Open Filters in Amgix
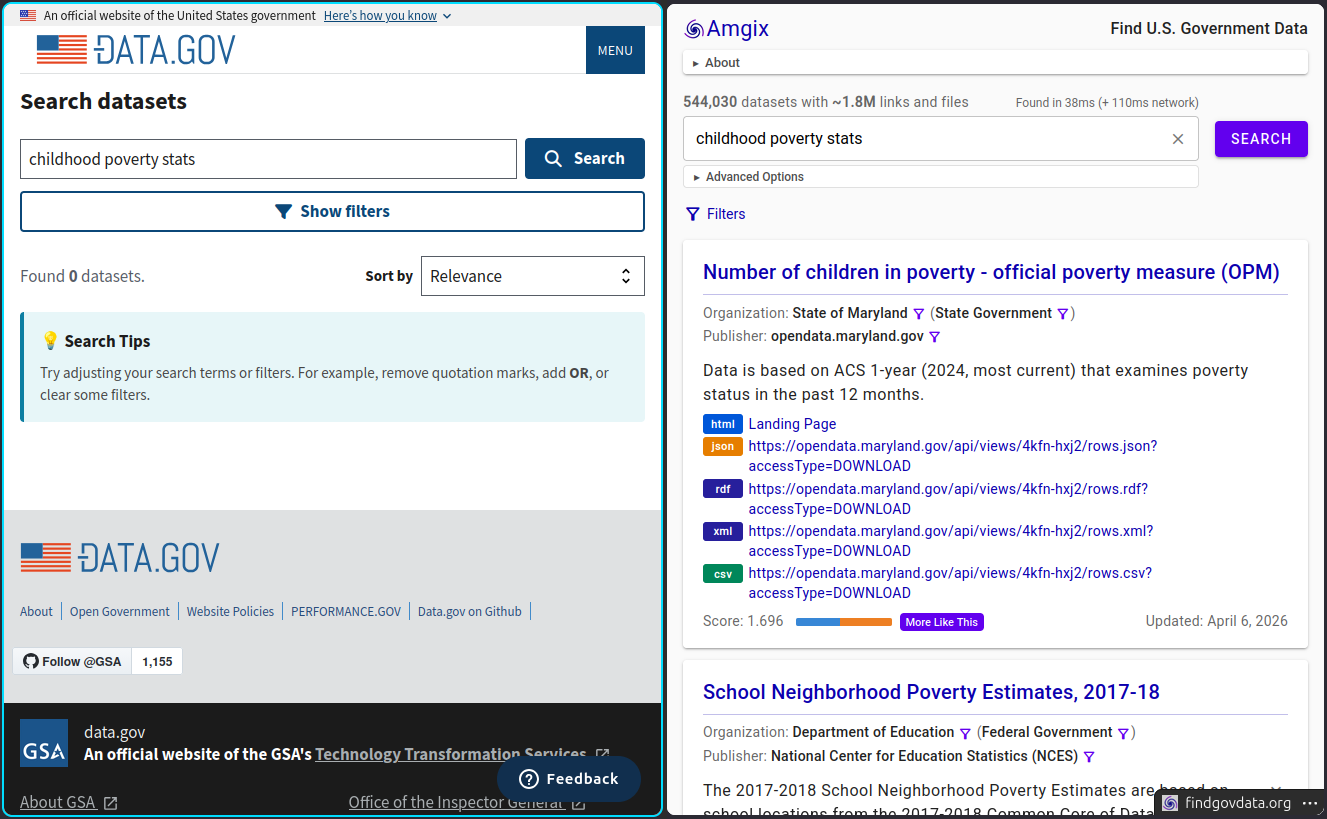This screenshot has height=819, width=1327. pyautogui.click(x=716, y=214)
